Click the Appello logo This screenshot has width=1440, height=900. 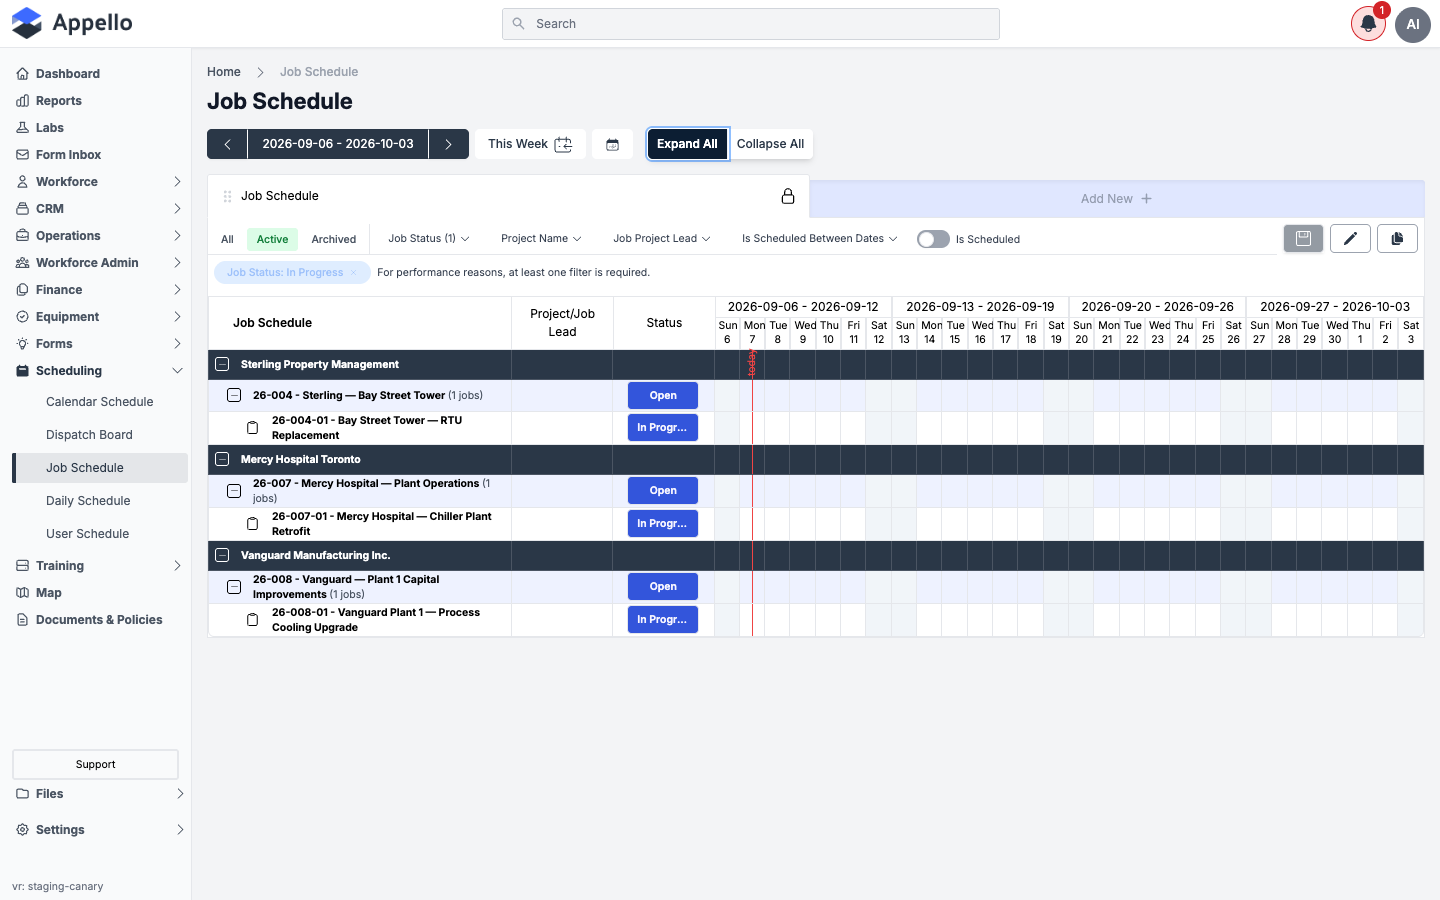pos(72,23)
